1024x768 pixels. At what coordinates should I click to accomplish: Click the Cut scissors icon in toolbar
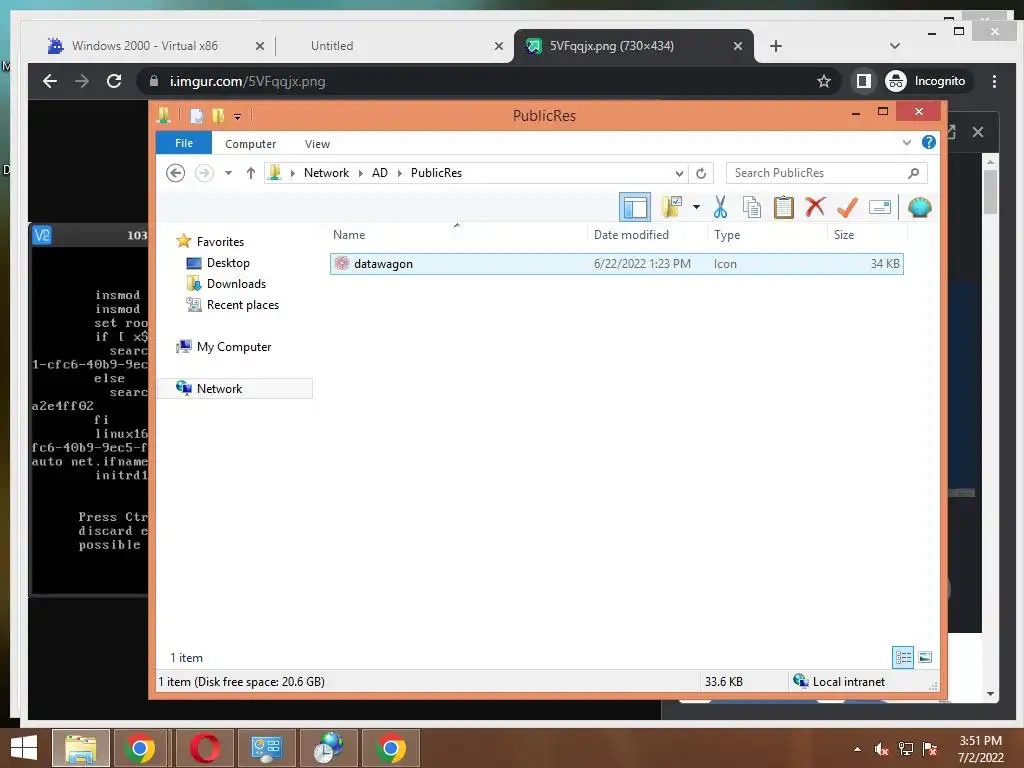pos(720,207)
